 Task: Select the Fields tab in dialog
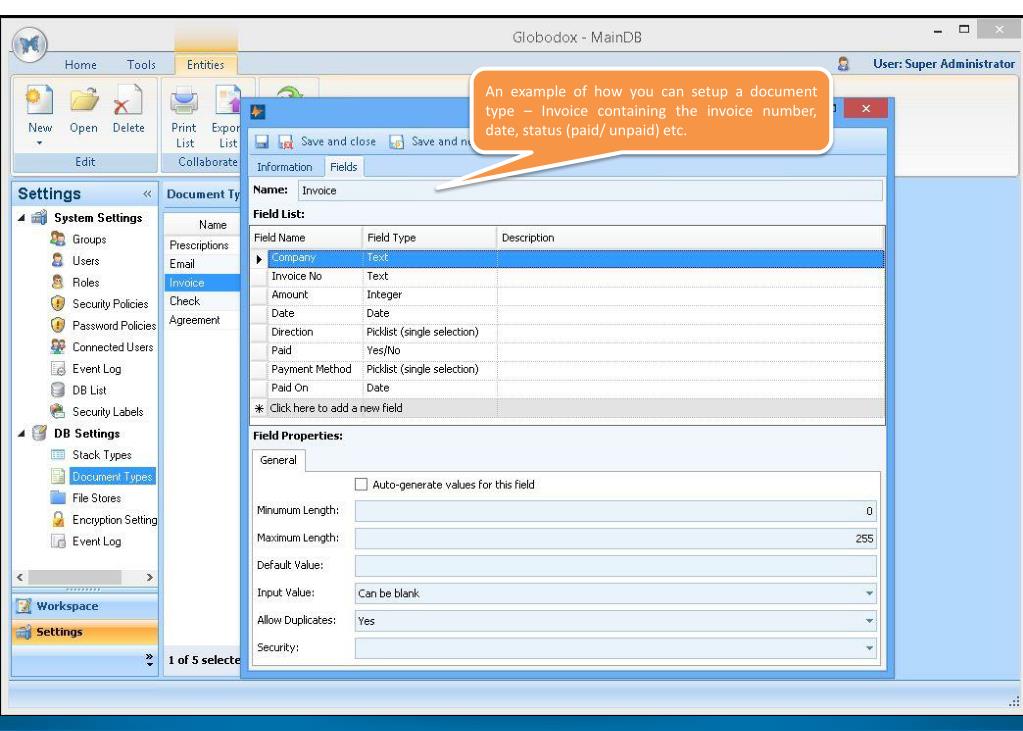click(343, 167)
